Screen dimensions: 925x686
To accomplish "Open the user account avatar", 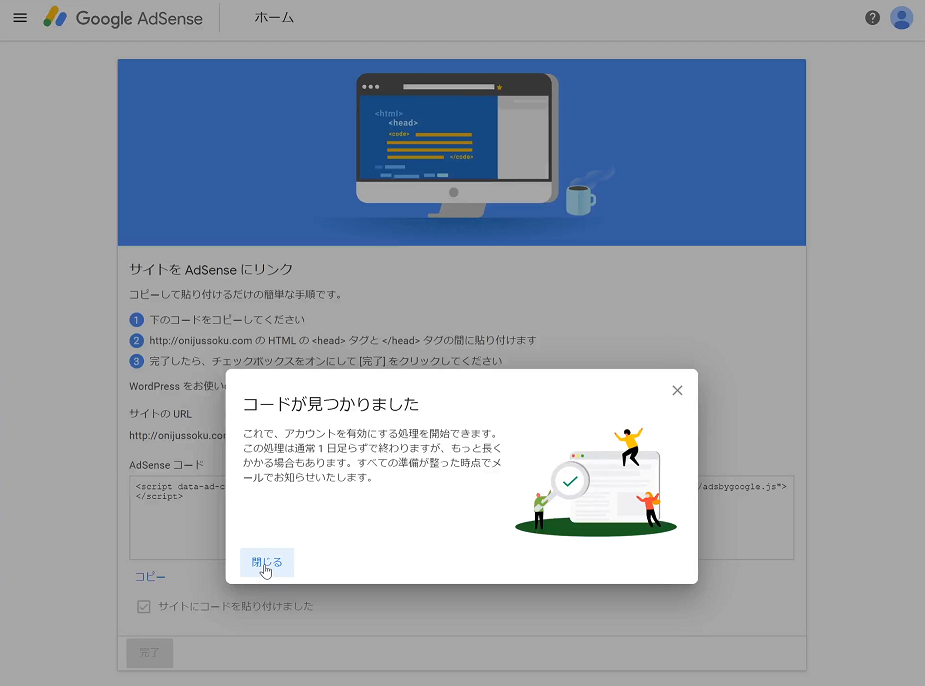I will click(901, 18).
